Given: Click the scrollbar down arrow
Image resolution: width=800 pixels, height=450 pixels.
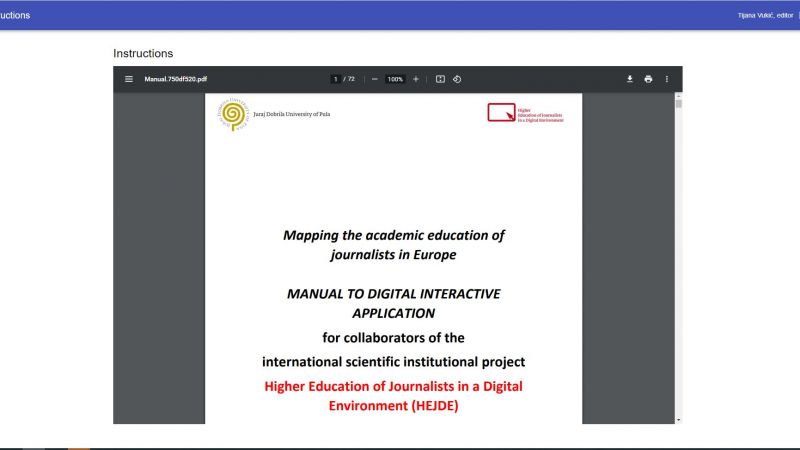Looking at the screenshot, I should 678,419.
